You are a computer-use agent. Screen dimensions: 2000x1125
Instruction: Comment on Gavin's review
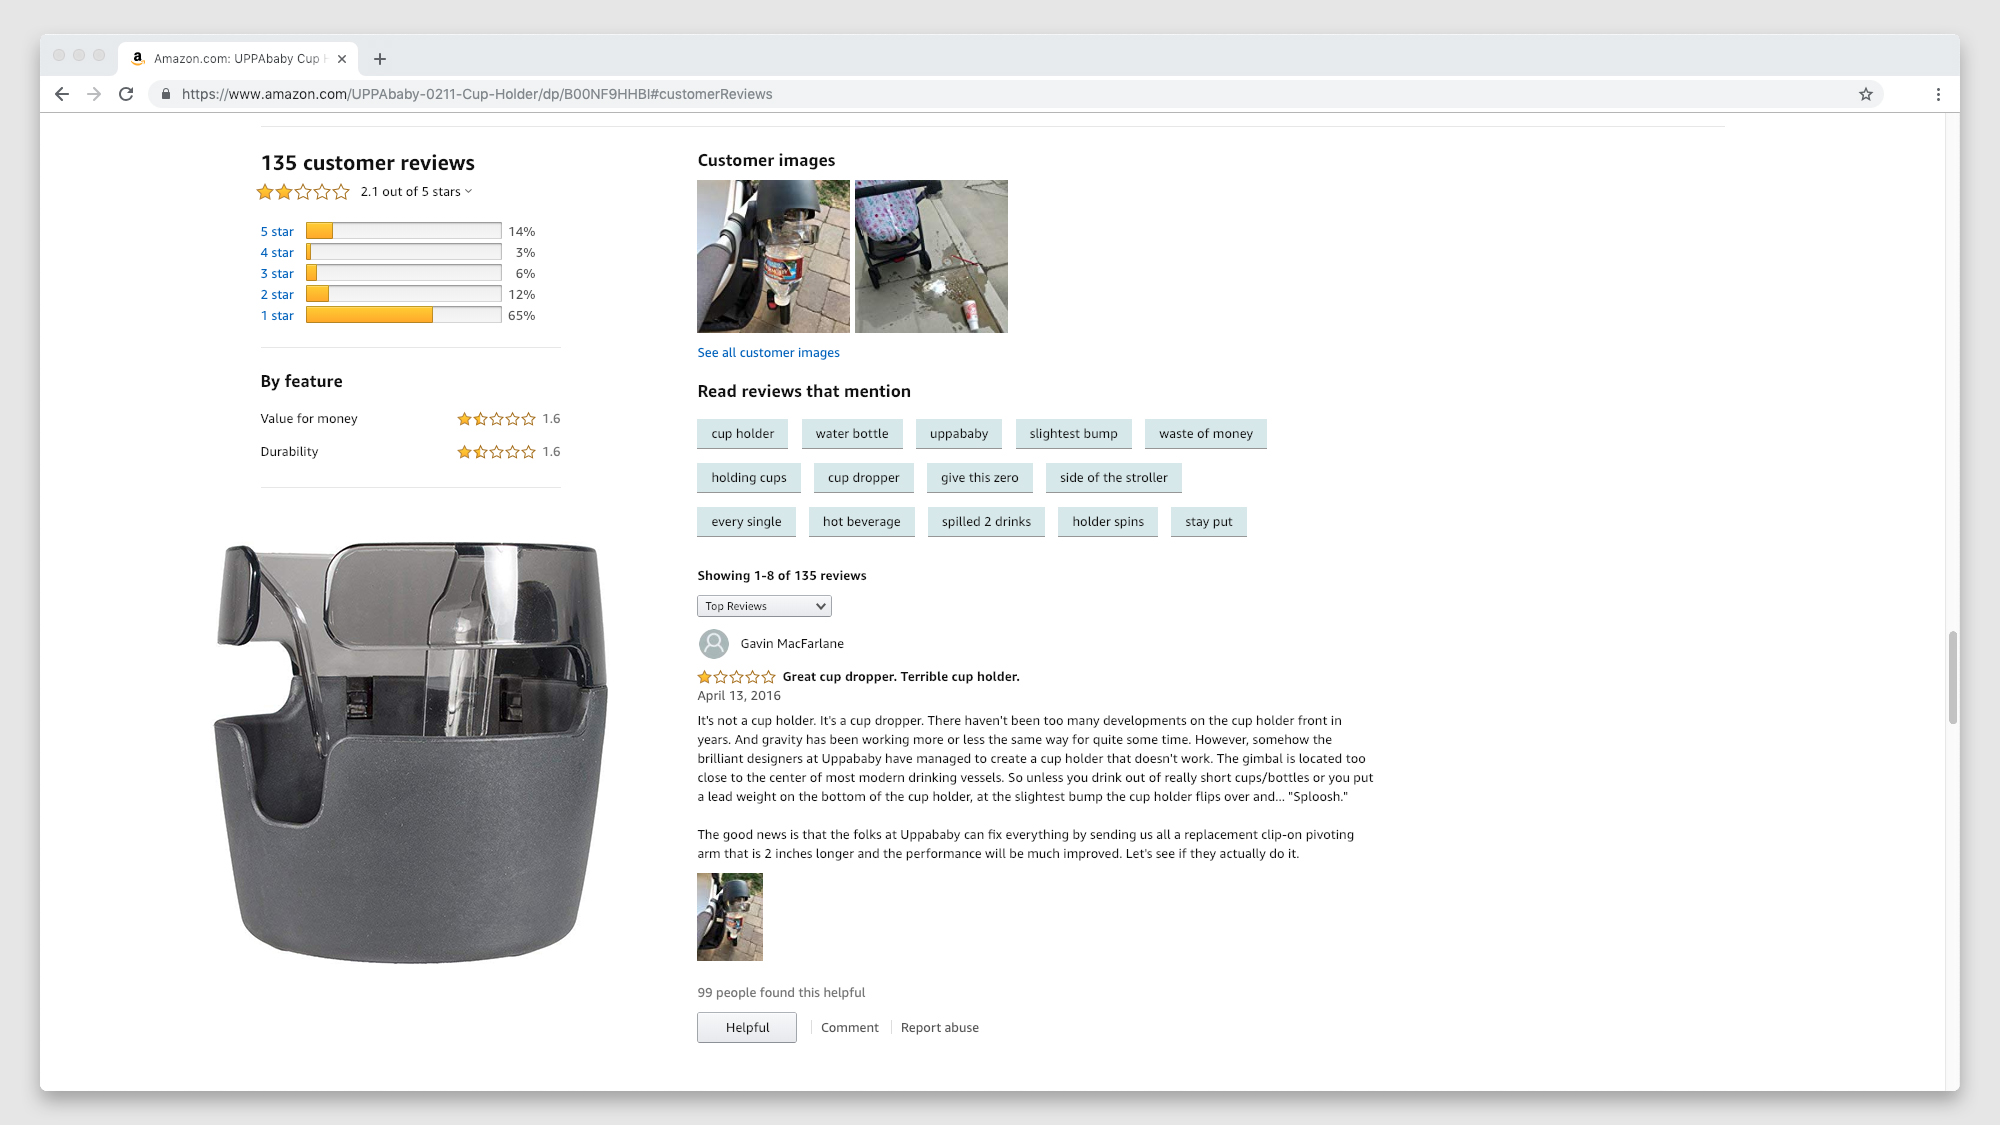coord(849,1027)
